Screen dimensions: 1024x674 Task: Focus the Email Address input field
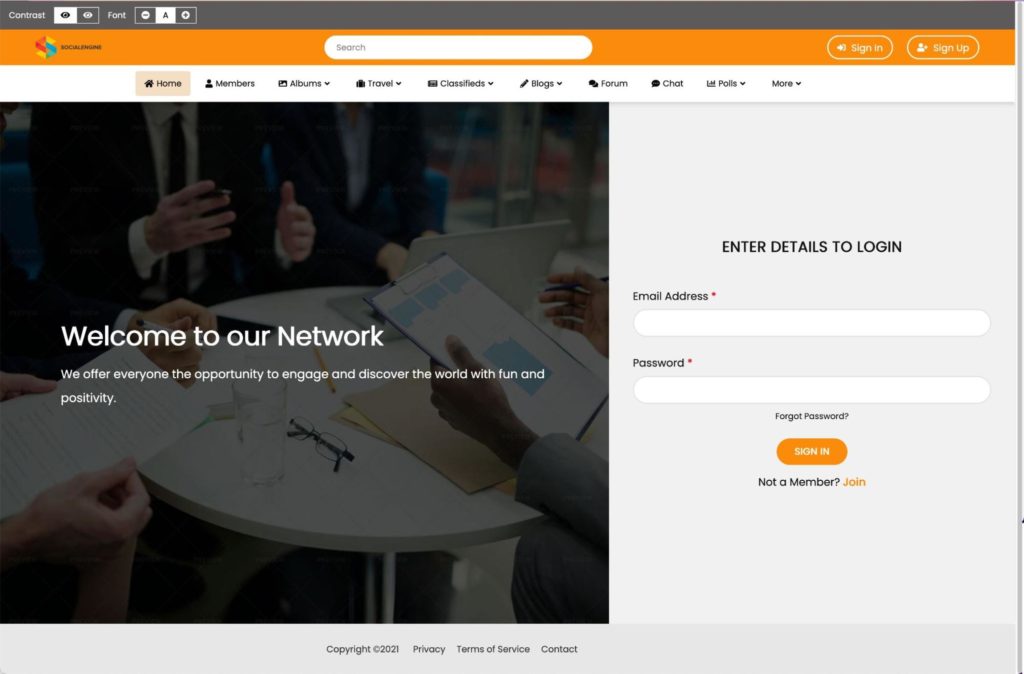(812, 323)
